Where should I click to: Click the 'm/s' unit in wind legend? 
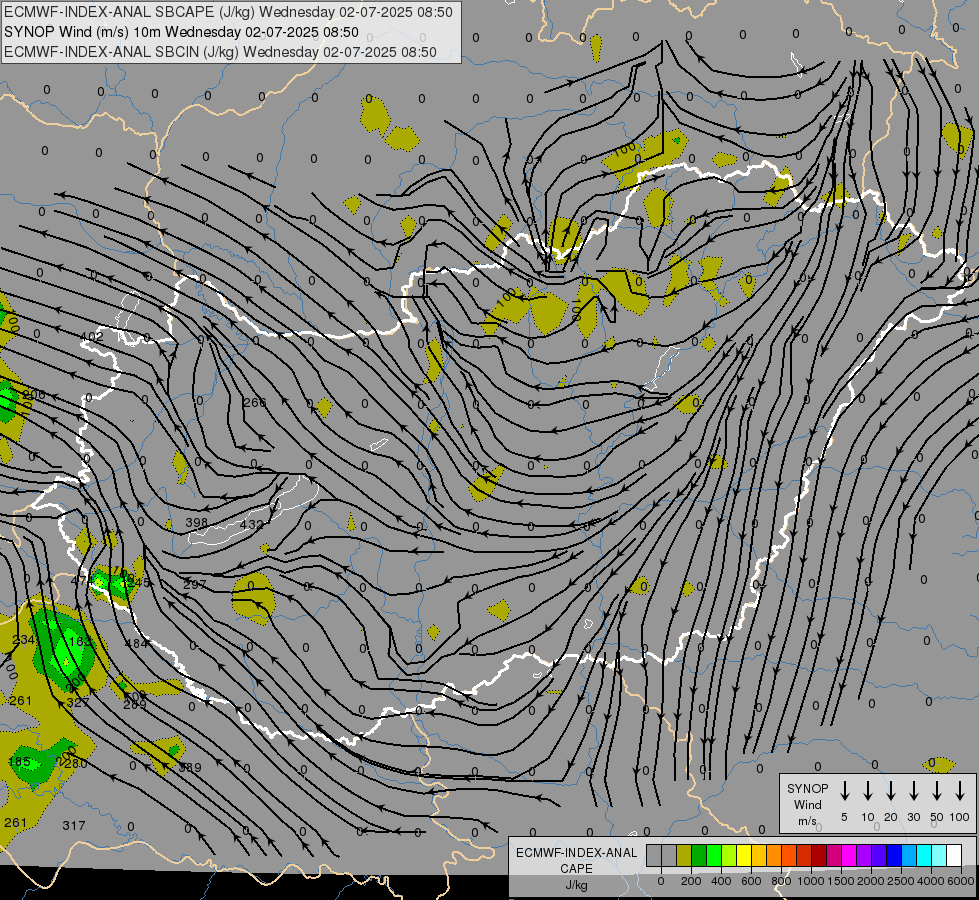click(x=807, y=821)
